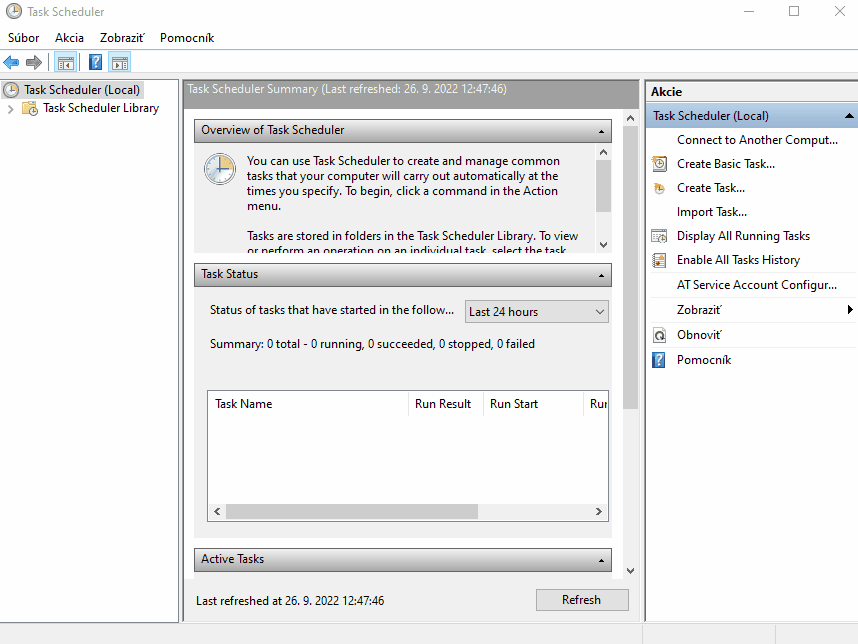Select Task Scheduler Library tree item
This screenshot has height=644, width=858.
[101, 108]
